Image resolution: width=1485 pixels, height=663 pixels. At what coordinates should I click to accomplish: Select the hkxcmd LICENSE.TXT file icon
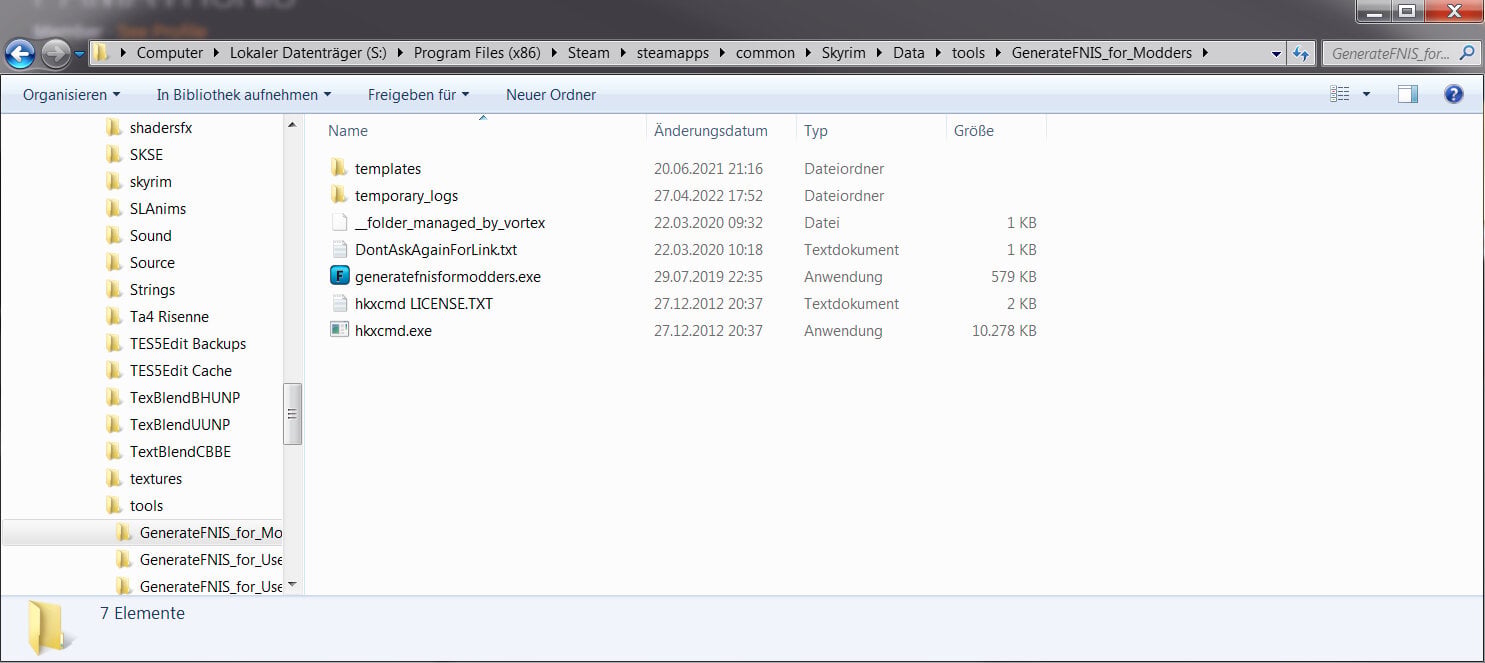pos(338,303)
